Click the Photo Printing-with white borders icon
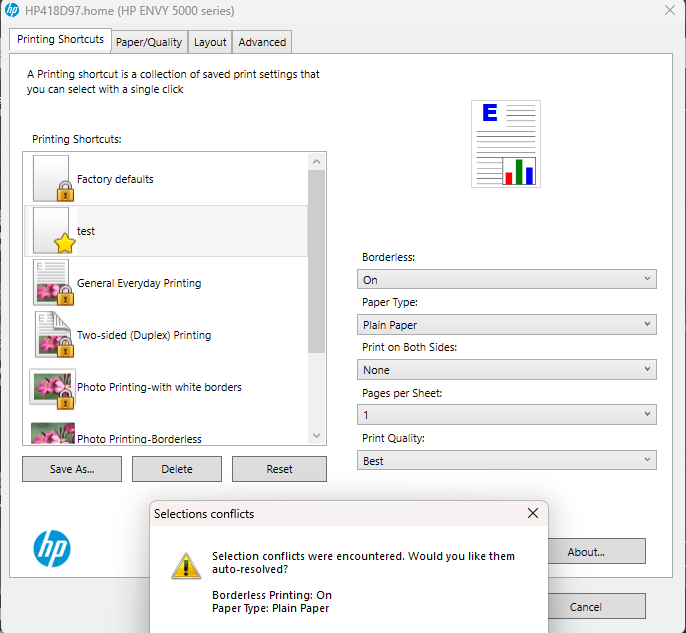 [52, 388]
